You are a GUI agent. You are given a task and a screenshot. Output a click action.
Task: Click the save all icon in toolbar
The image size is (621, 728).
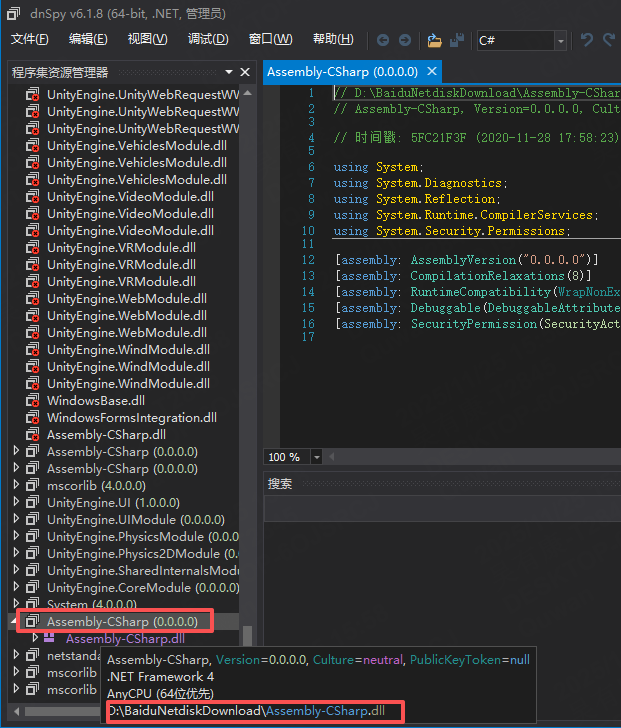click(457, 40)
